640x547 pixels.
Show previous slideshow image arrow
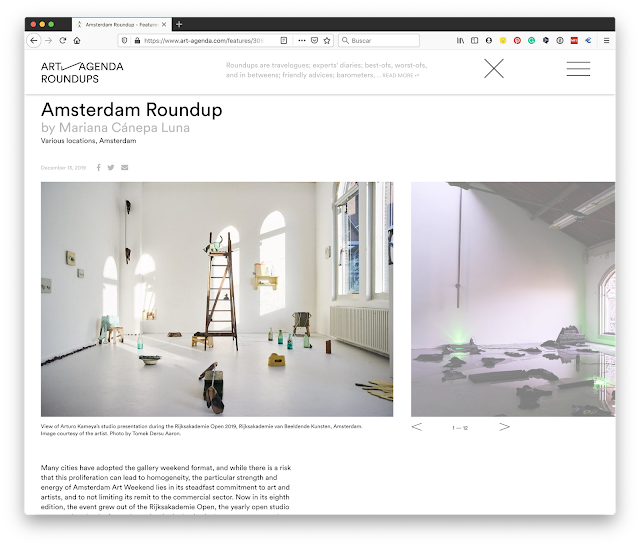tap(417, 427)
